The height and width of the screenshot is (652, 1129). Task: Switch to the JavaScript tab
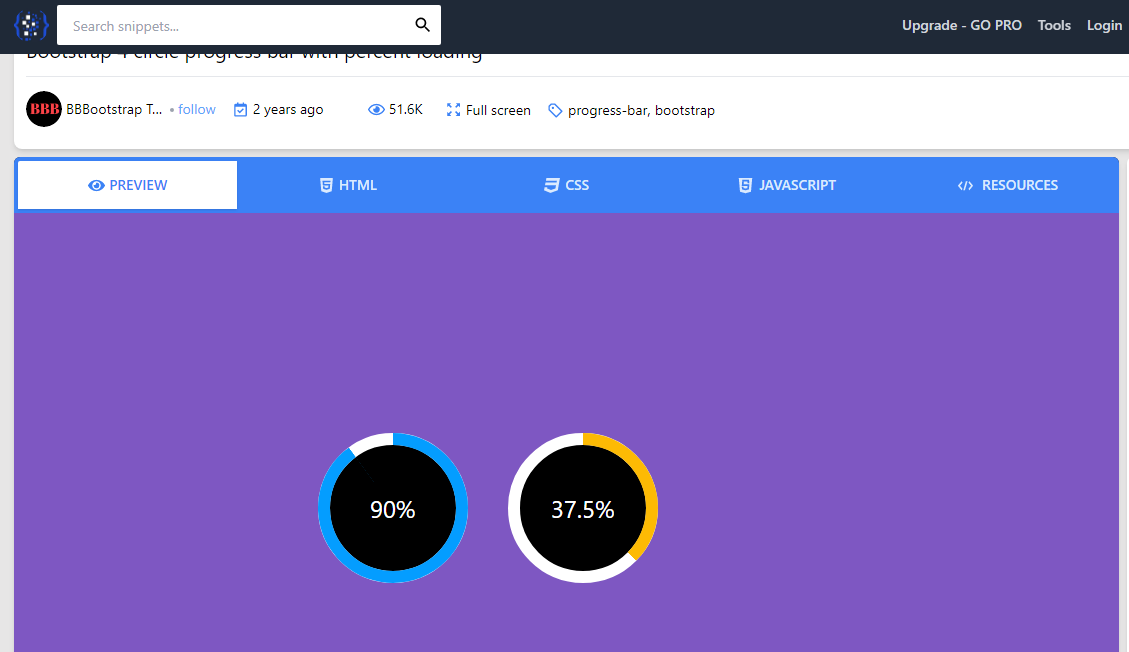[787, 185]
